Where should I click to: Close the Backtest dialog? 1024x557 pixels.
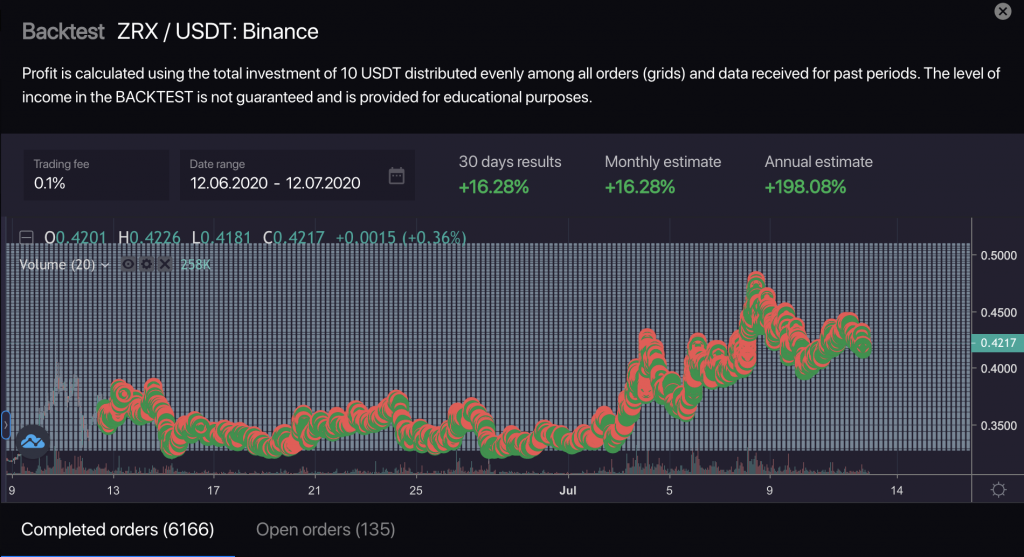1003,11
